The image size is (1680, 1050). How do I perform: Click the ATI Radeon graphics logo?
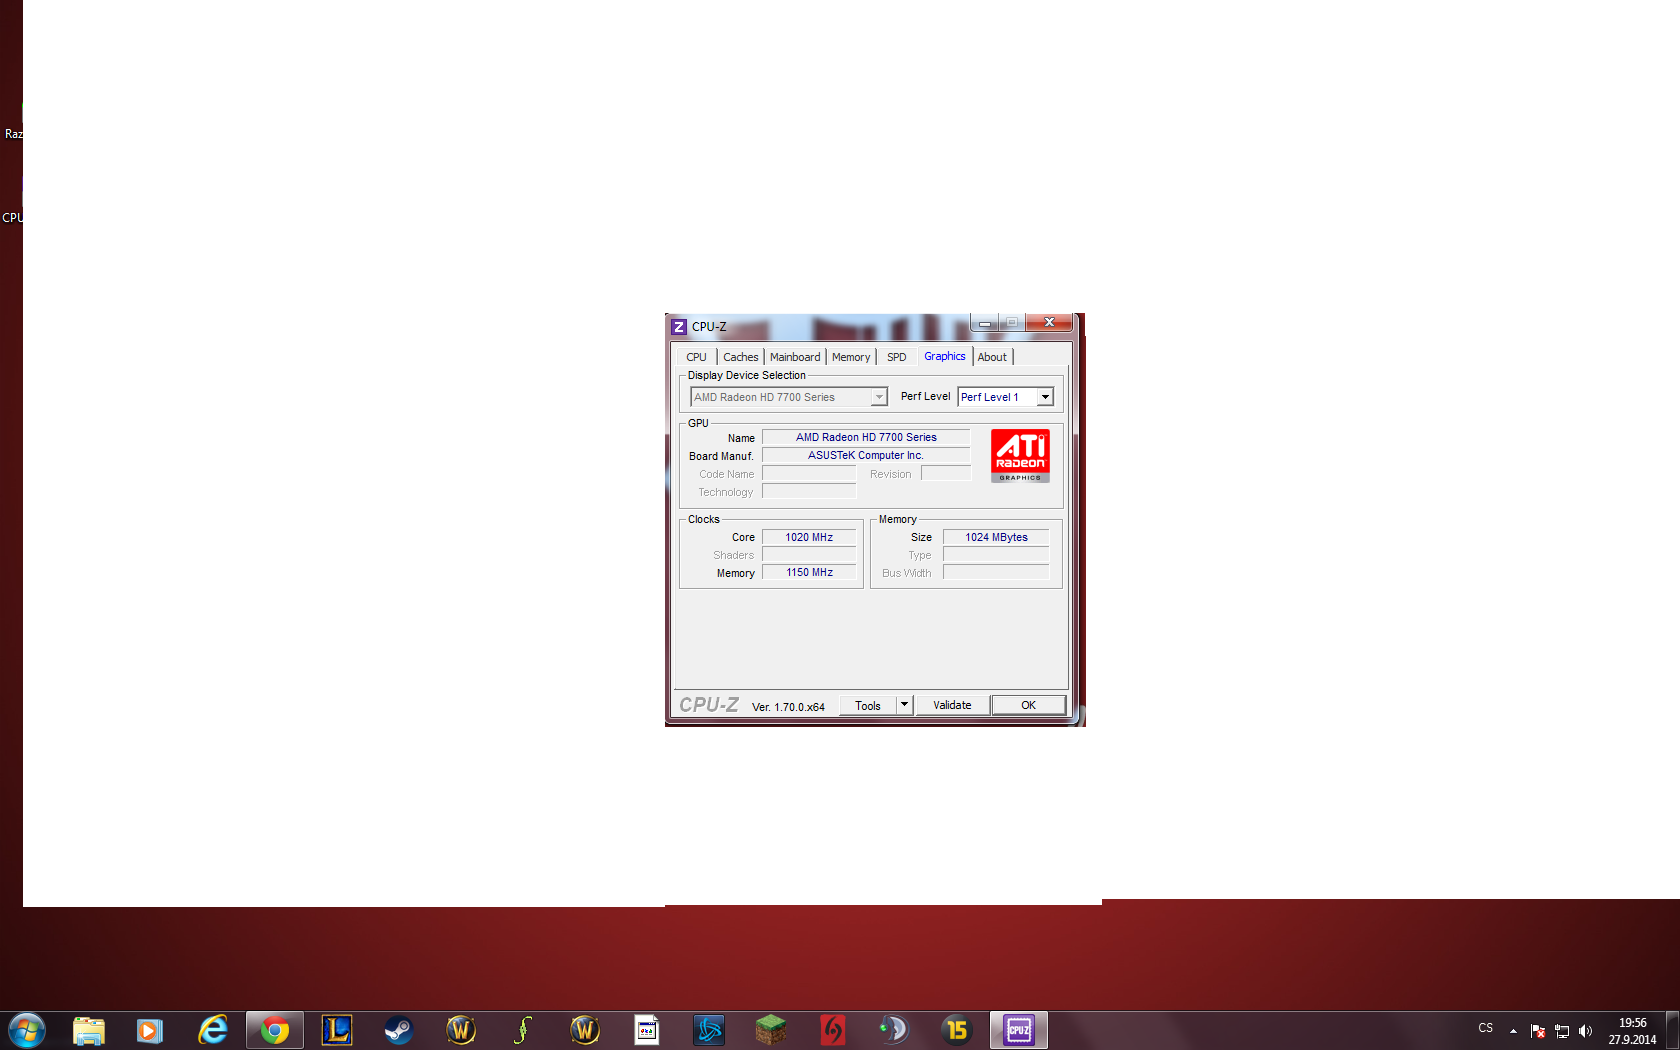pos(1019,455)
